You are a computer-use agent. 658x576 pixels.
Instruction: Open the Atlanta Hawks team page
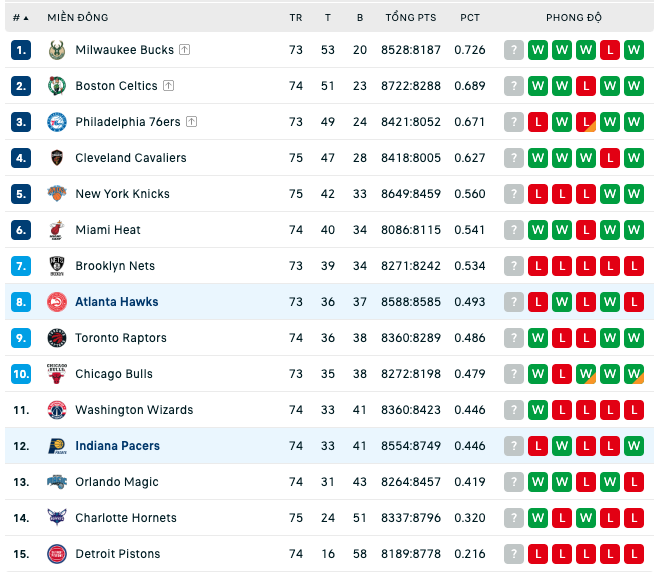pos(117,302)
